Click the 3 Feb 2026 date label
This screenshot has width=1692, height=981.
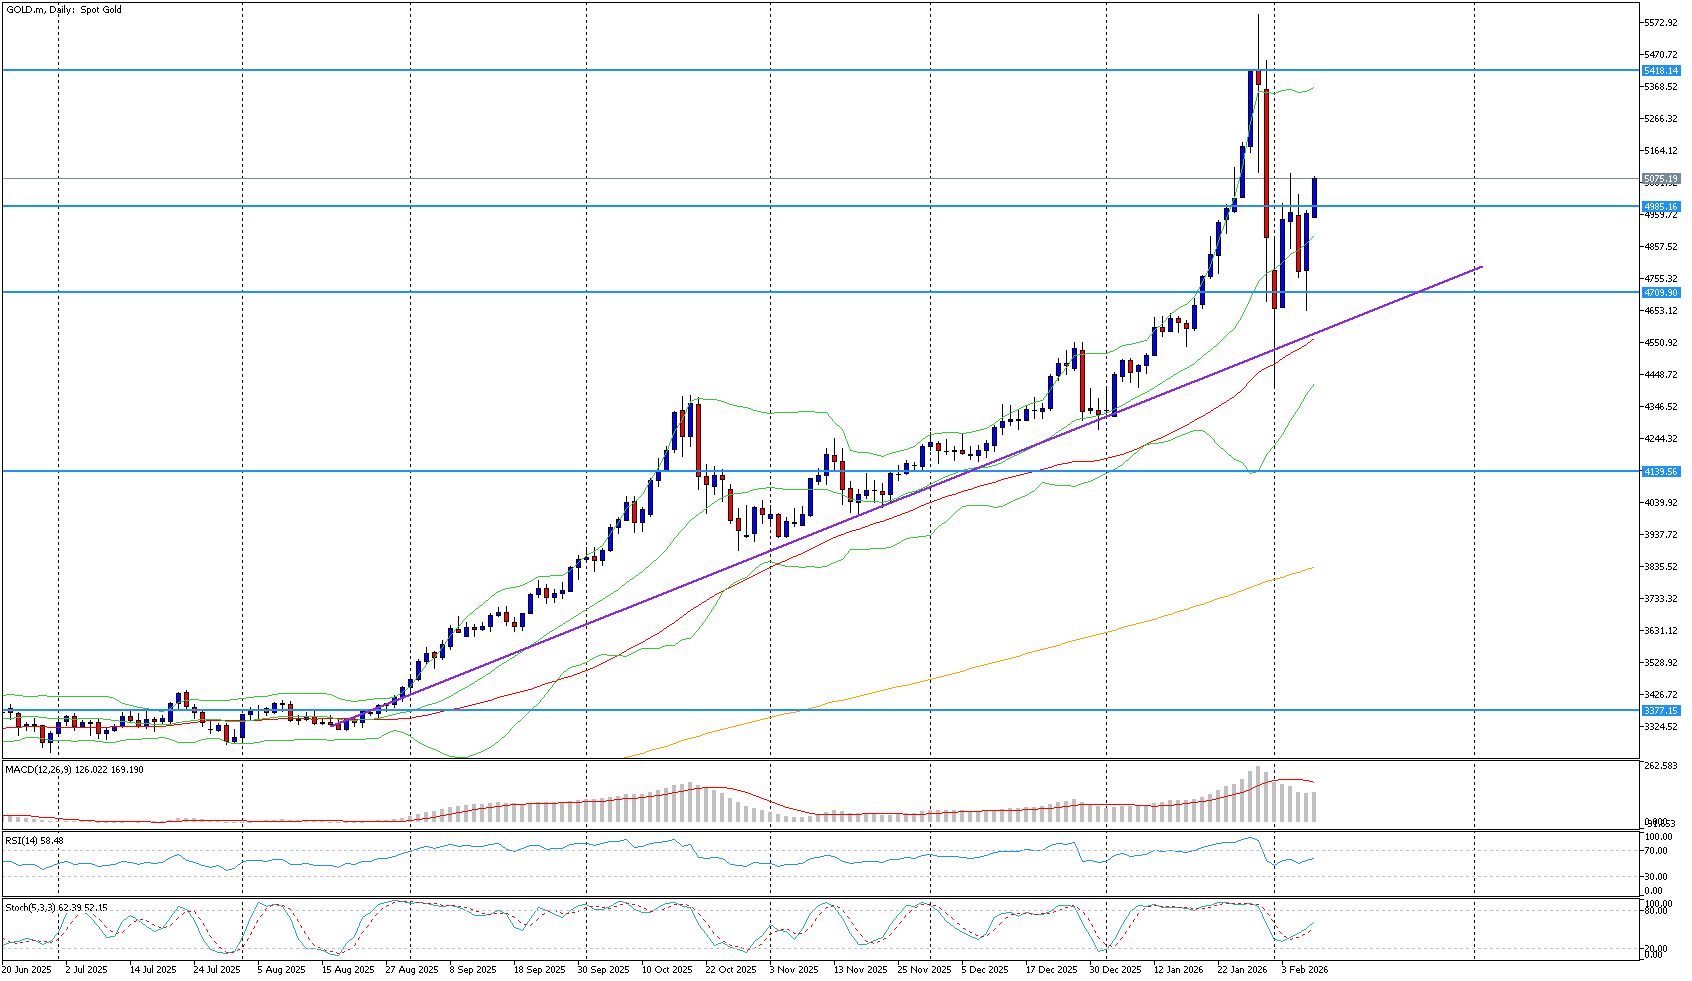pyautogui.click(x=1305, y=970)
